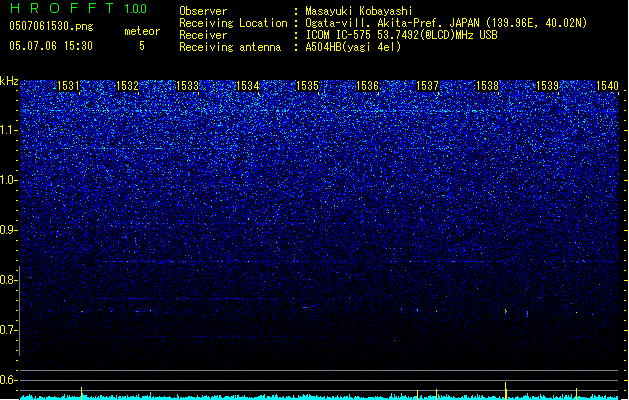Click the 1536 time tick label
629x400 pixels.
click(x=367, y=86)
